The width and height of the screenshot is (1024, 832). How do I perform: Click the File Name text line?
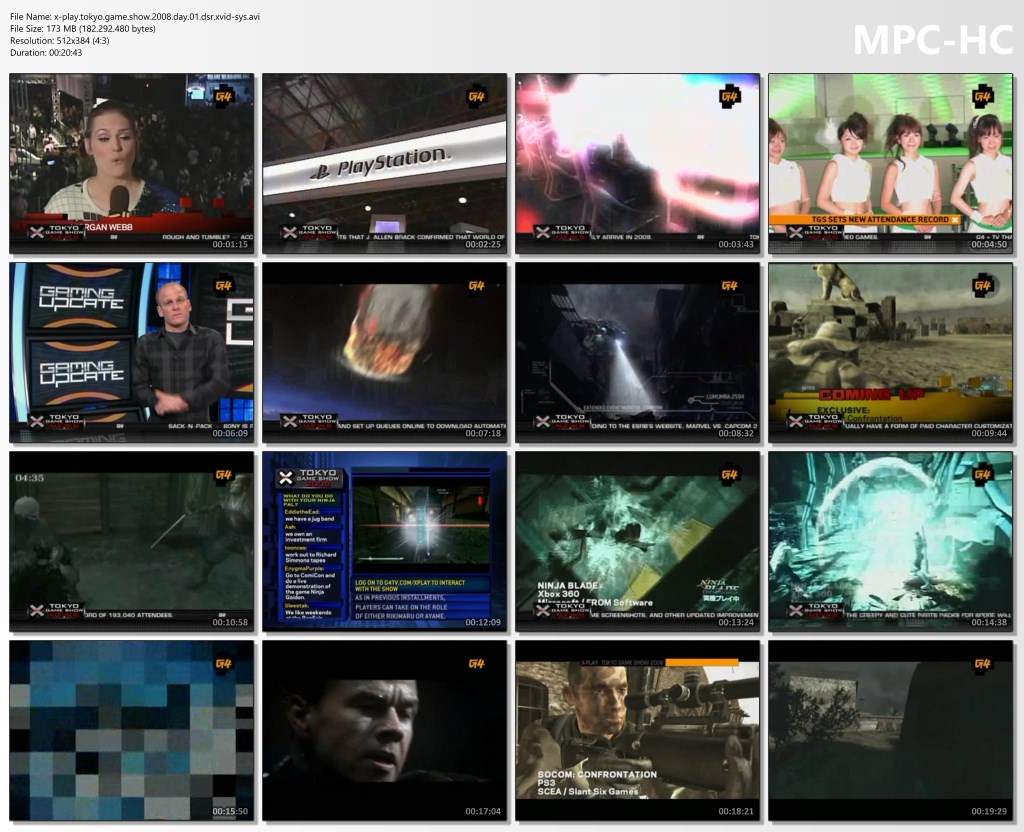pyautogui.click(x=135, y=17)
